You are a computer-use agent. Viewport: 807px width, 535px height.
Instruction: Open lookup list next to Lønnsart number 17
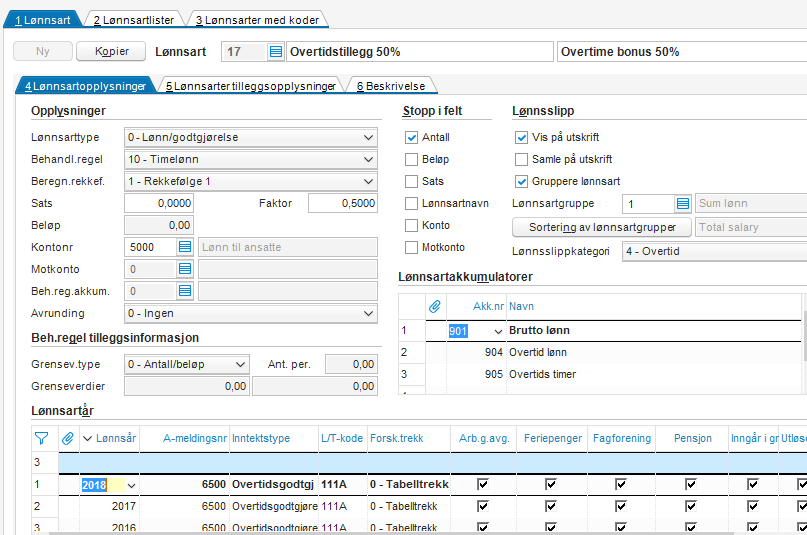(x=276, y=52)
